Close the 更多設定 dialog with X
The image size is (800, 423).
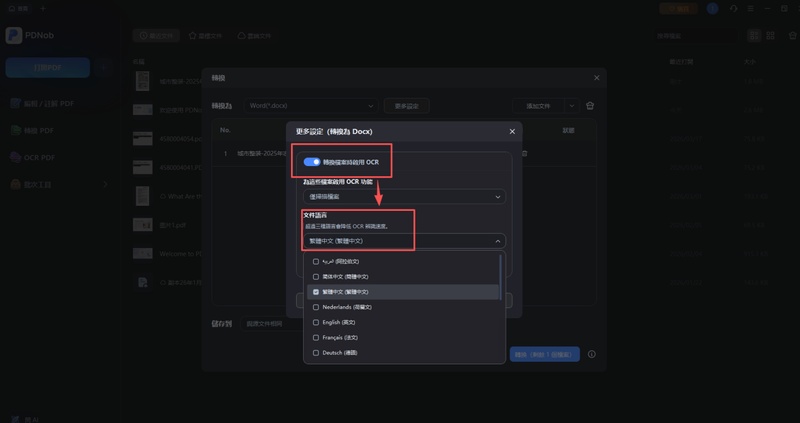coord(512,131)
